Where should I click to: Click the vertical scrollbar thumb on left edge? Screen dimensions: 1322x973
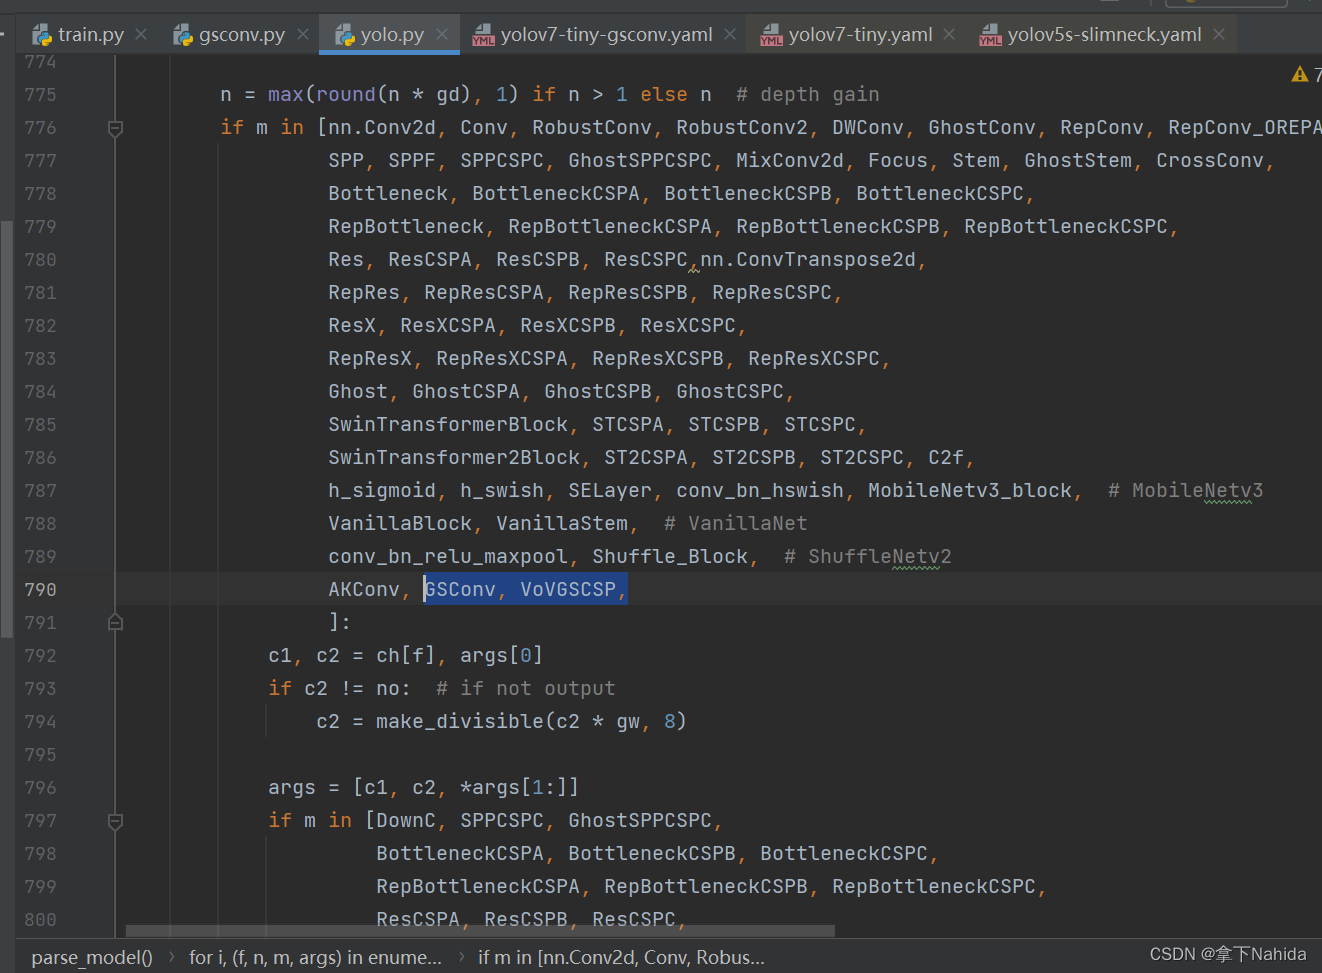point(7,428)
